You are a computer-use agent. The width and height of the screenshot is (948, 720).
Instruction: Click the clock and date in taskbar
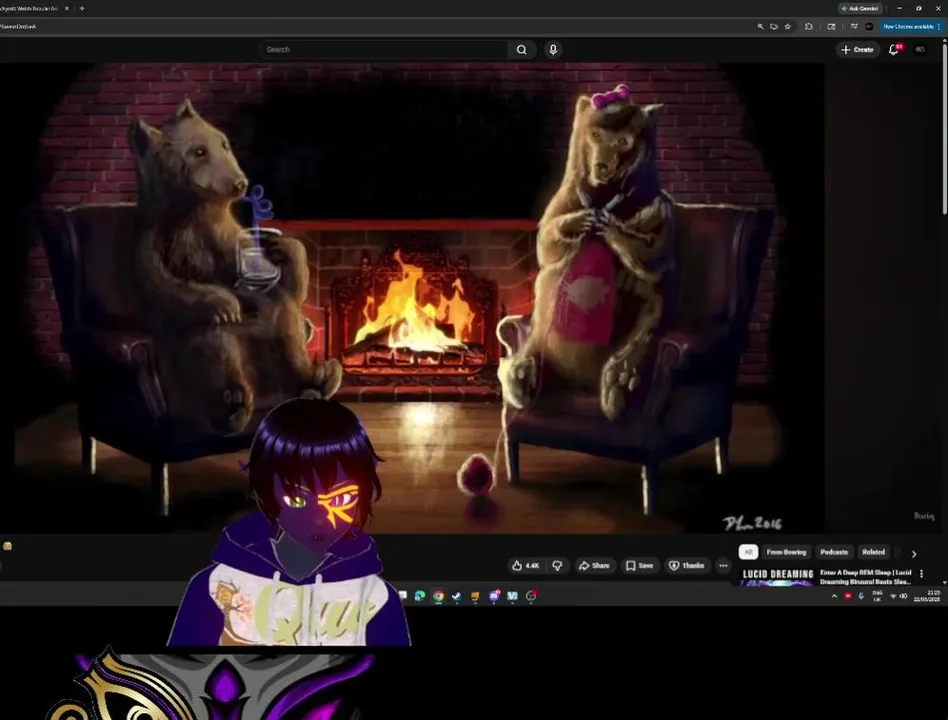927,596
